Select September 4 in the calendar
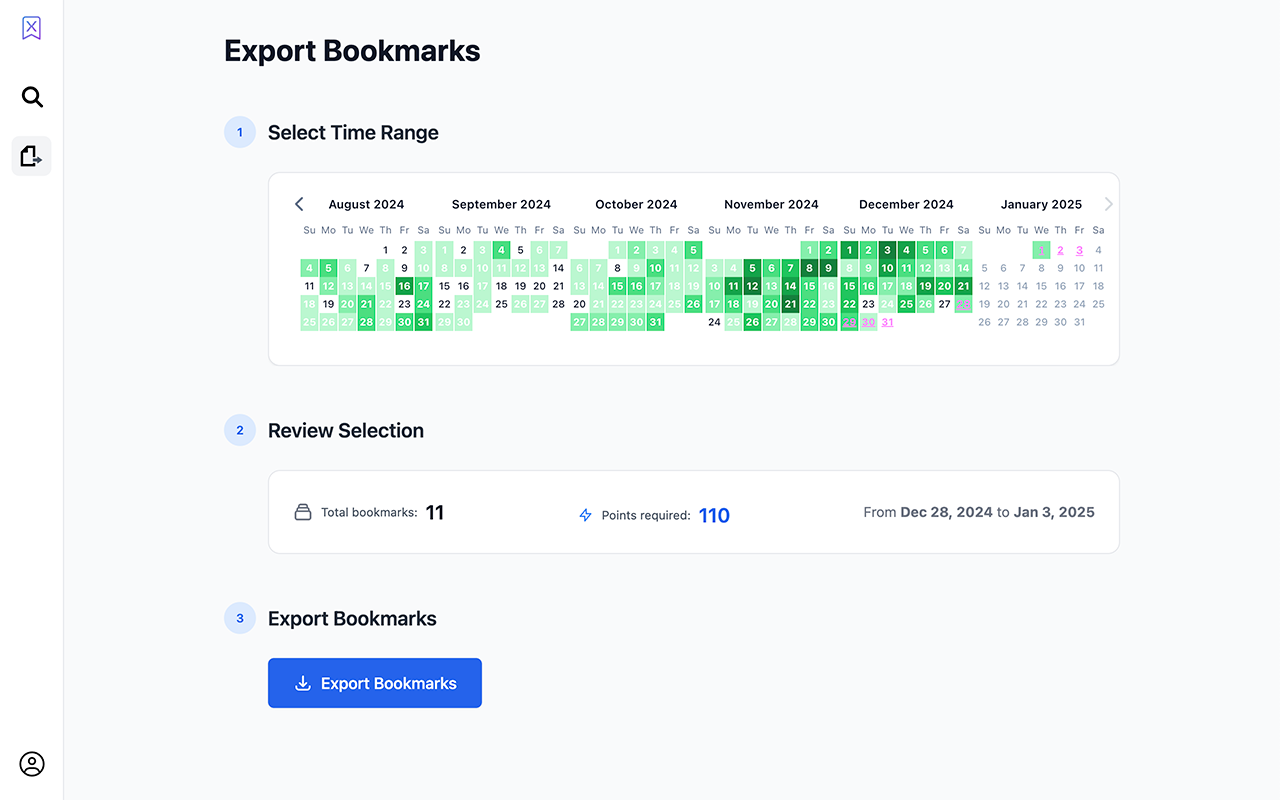Screen dimensions: 1280x800 coord(501,250)
